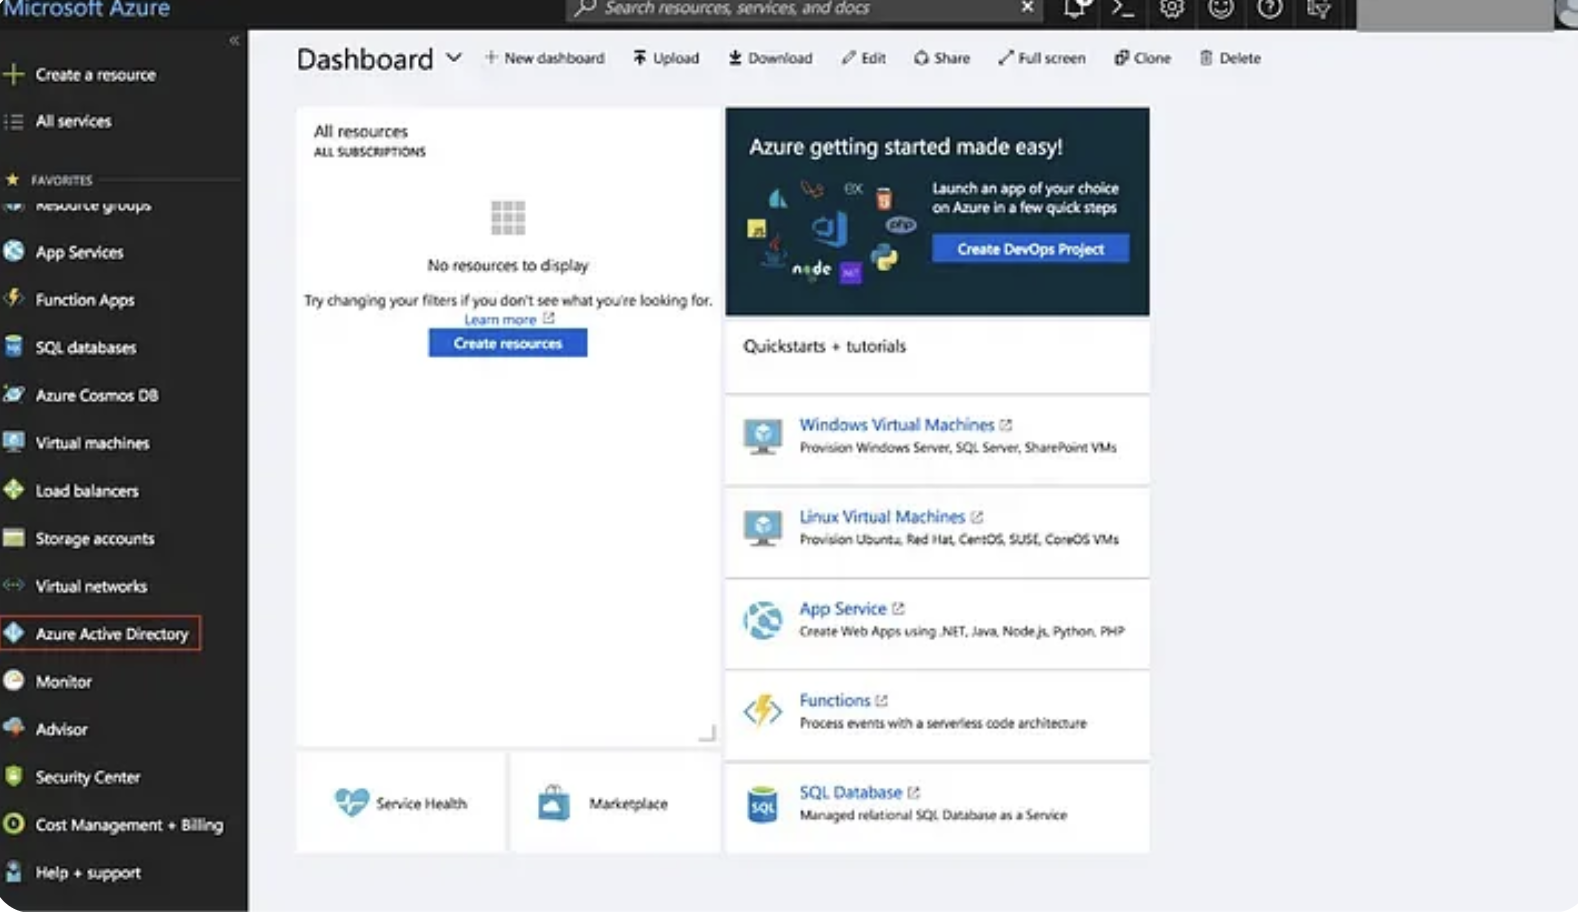The height and width of the screenshot is (912, 1578).
Task: Open All services list icon in sidebar
Action: point(14,121)
